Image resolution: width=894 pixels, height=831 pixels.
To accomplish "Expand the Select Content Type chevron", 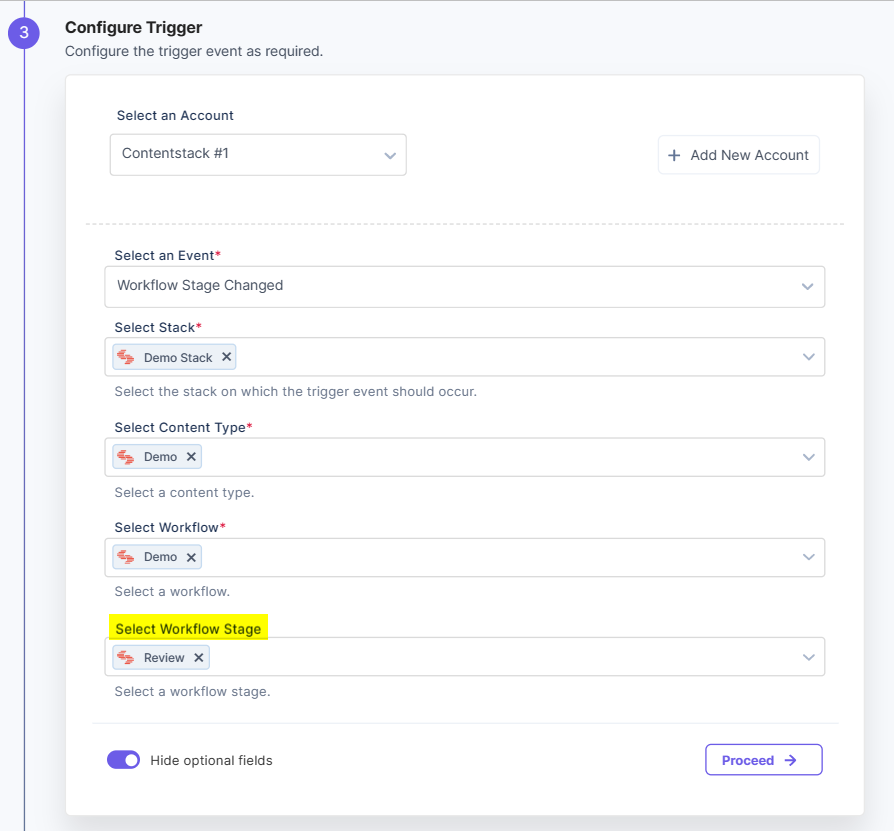I will click(808, 457).
